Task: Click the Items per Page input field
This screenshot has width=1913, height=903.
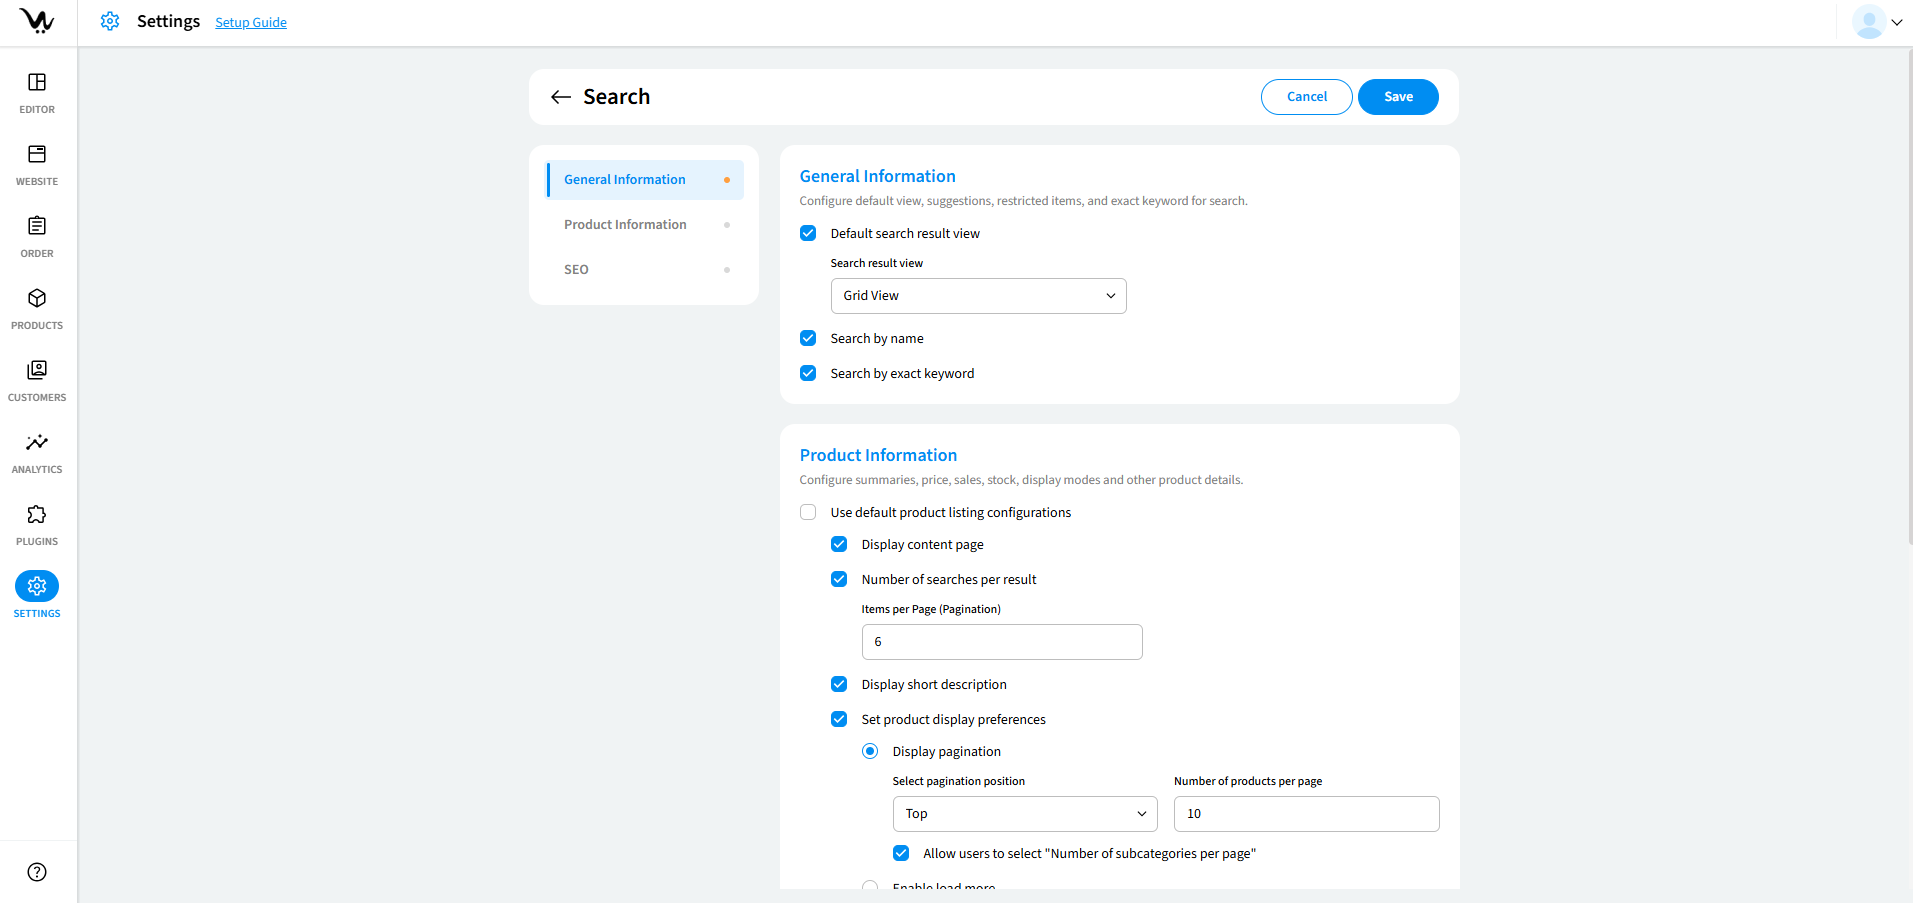Action: pos(1001,642)
